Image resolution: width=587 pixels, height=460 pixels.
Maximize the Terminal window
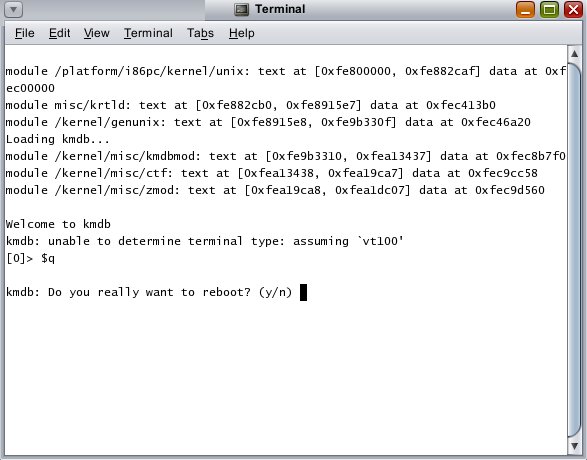click(549, 9)
